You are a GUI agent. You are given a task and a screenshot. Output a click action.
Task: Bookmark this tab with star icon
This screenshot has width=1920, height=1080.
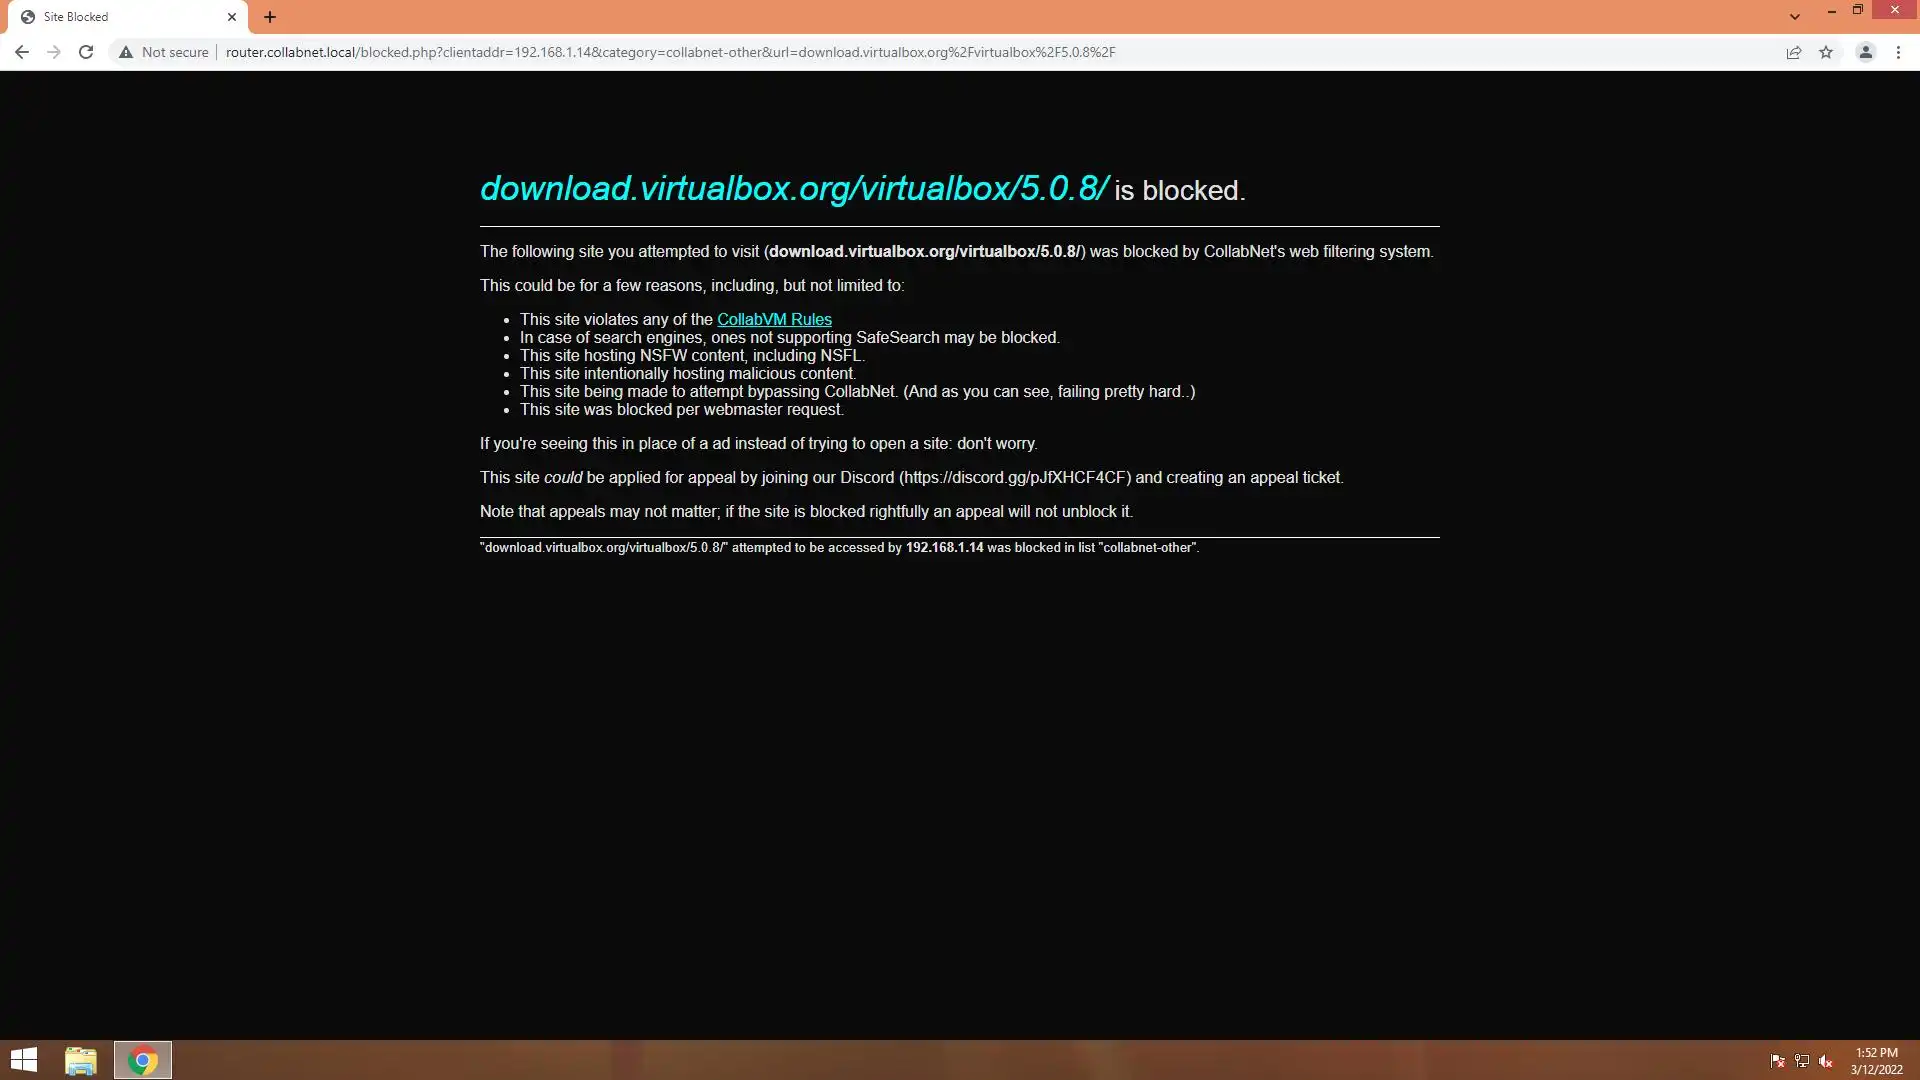pos(1826,52)
